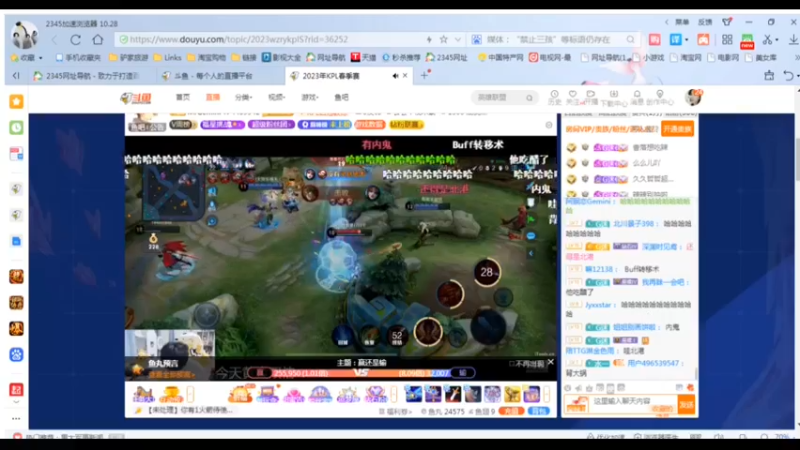Expand more bookmarks with double chevron
Image resolution: width=800 pixels, height=450 pixels.
pyautogui.click(x=796, y=58)
